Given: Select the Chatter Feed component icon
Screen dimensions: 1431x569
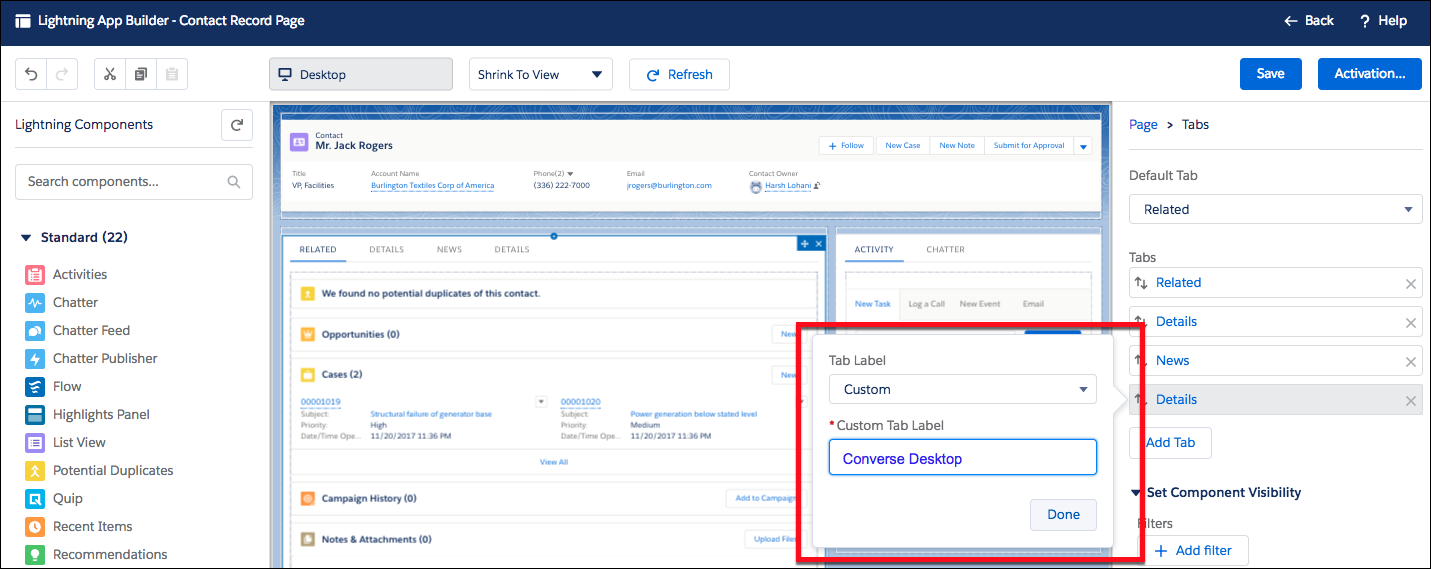Looking at the screenshot, I should pos(35,330).
